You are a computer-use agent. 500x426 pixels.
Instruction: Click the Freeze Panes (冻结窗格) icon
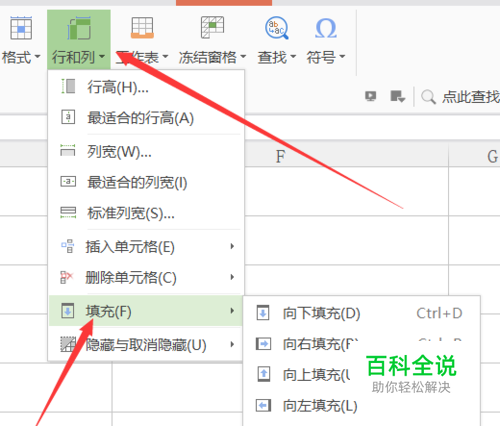pos(212,27)
